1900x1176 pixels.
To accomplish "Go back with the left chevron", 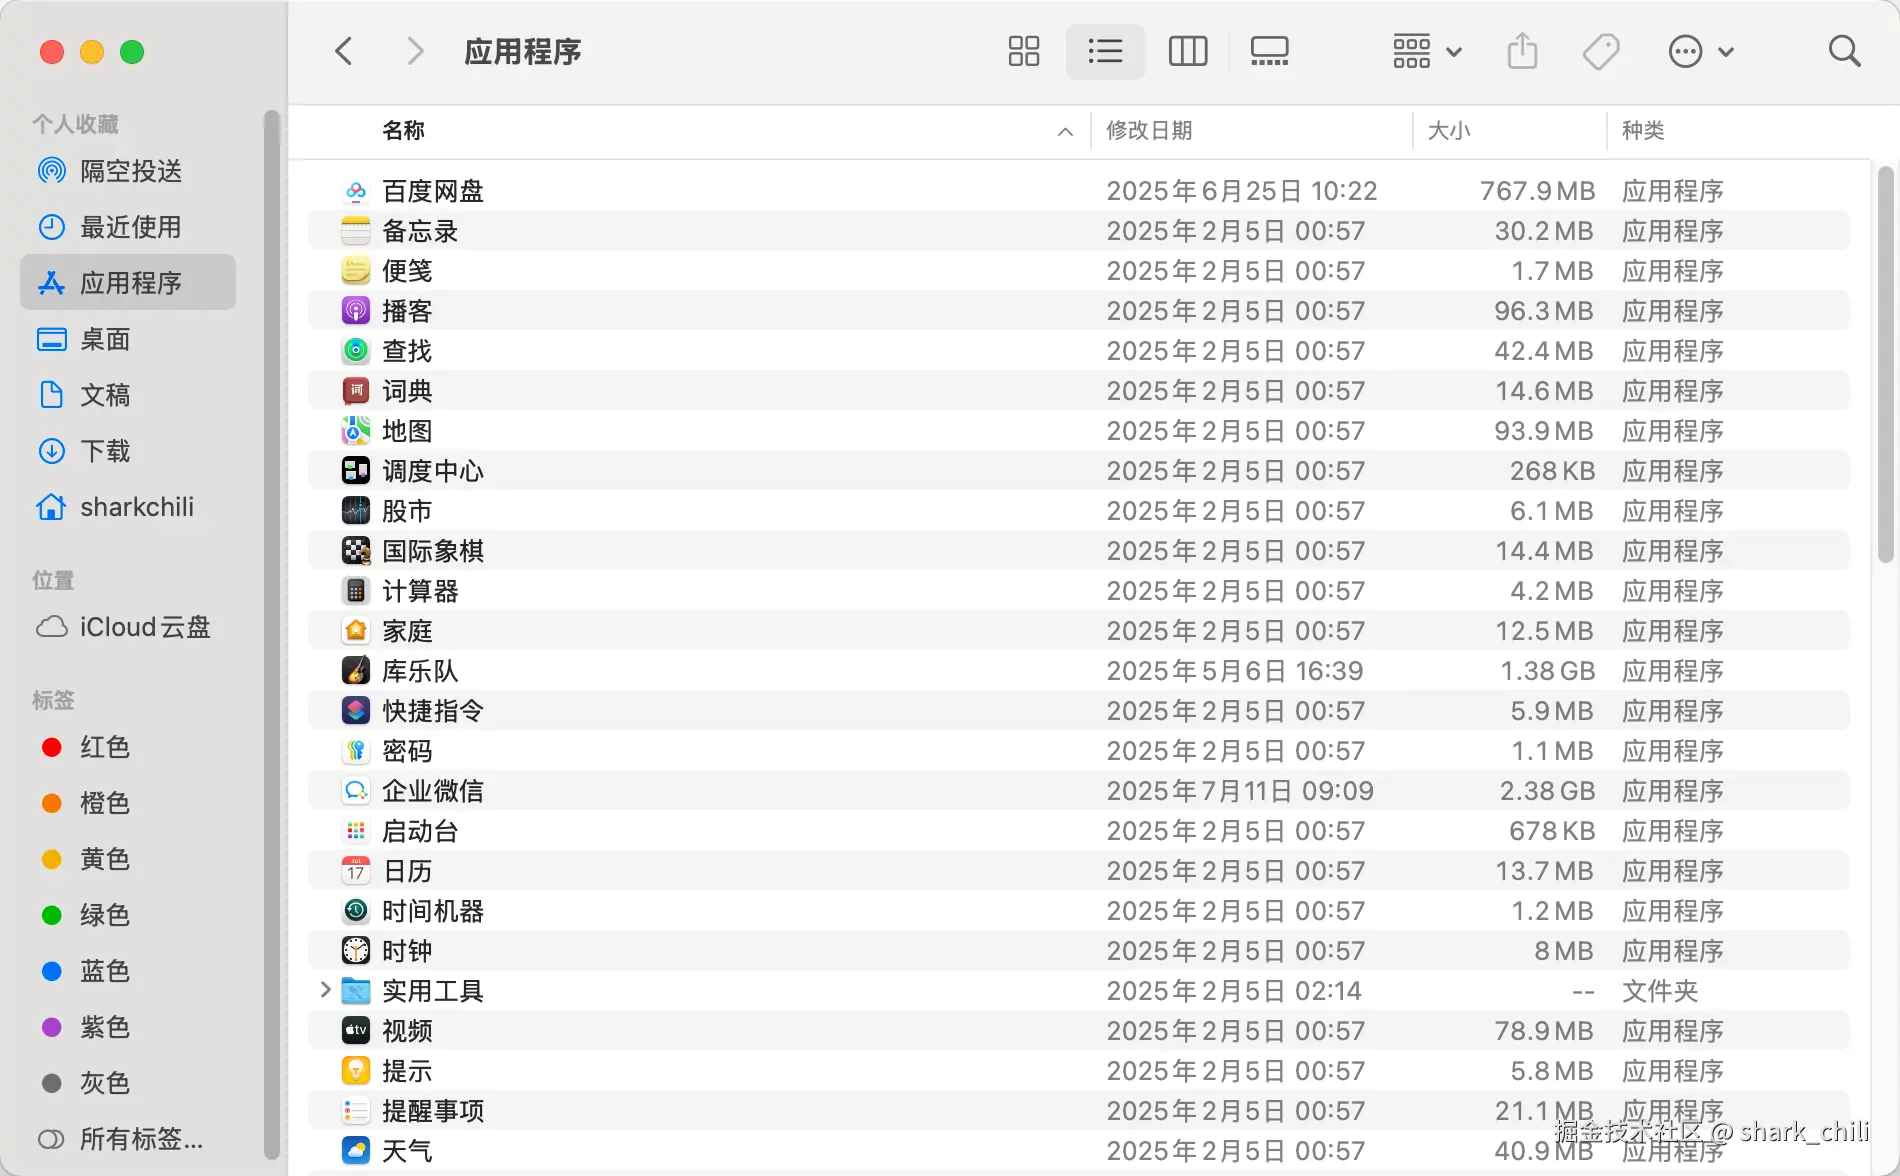I will coord(344,51).
